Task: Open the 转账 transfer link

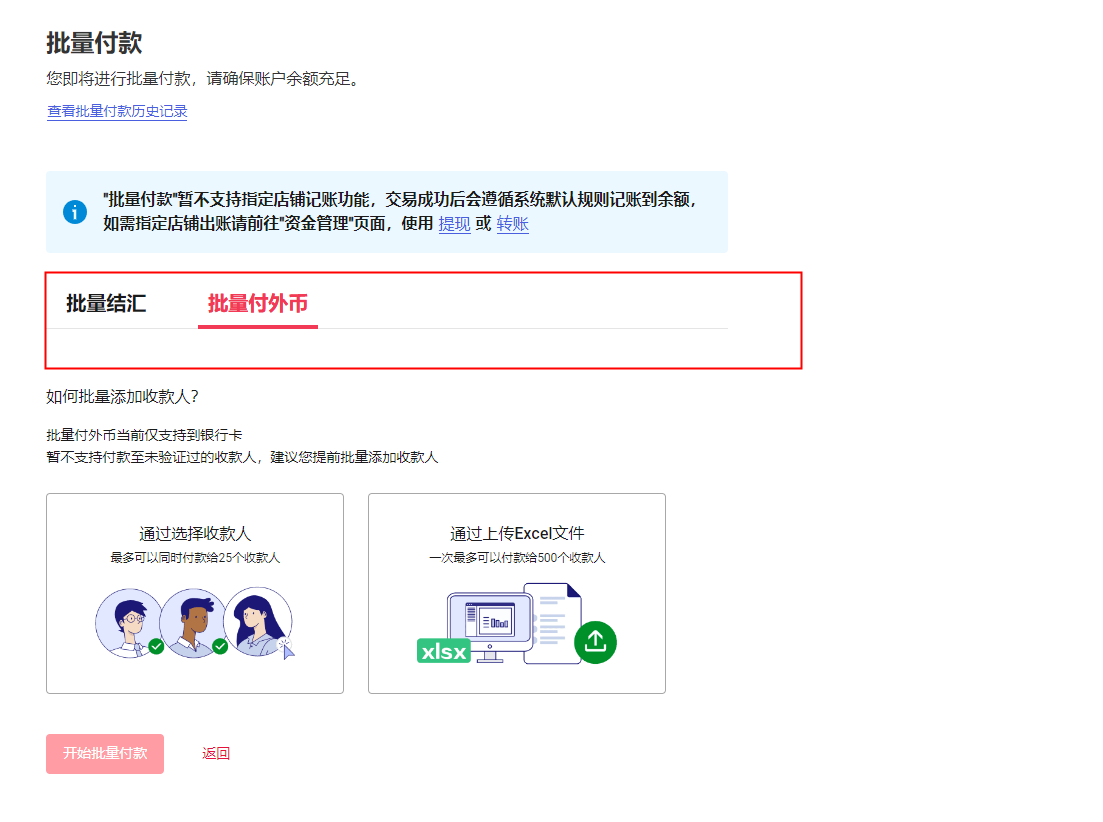Action: coord(513,224)
